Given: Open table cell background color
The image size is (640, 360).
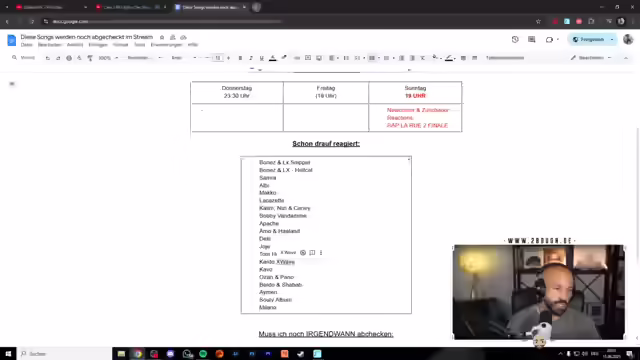Looking at the screenshot, I should coord(436,58).
